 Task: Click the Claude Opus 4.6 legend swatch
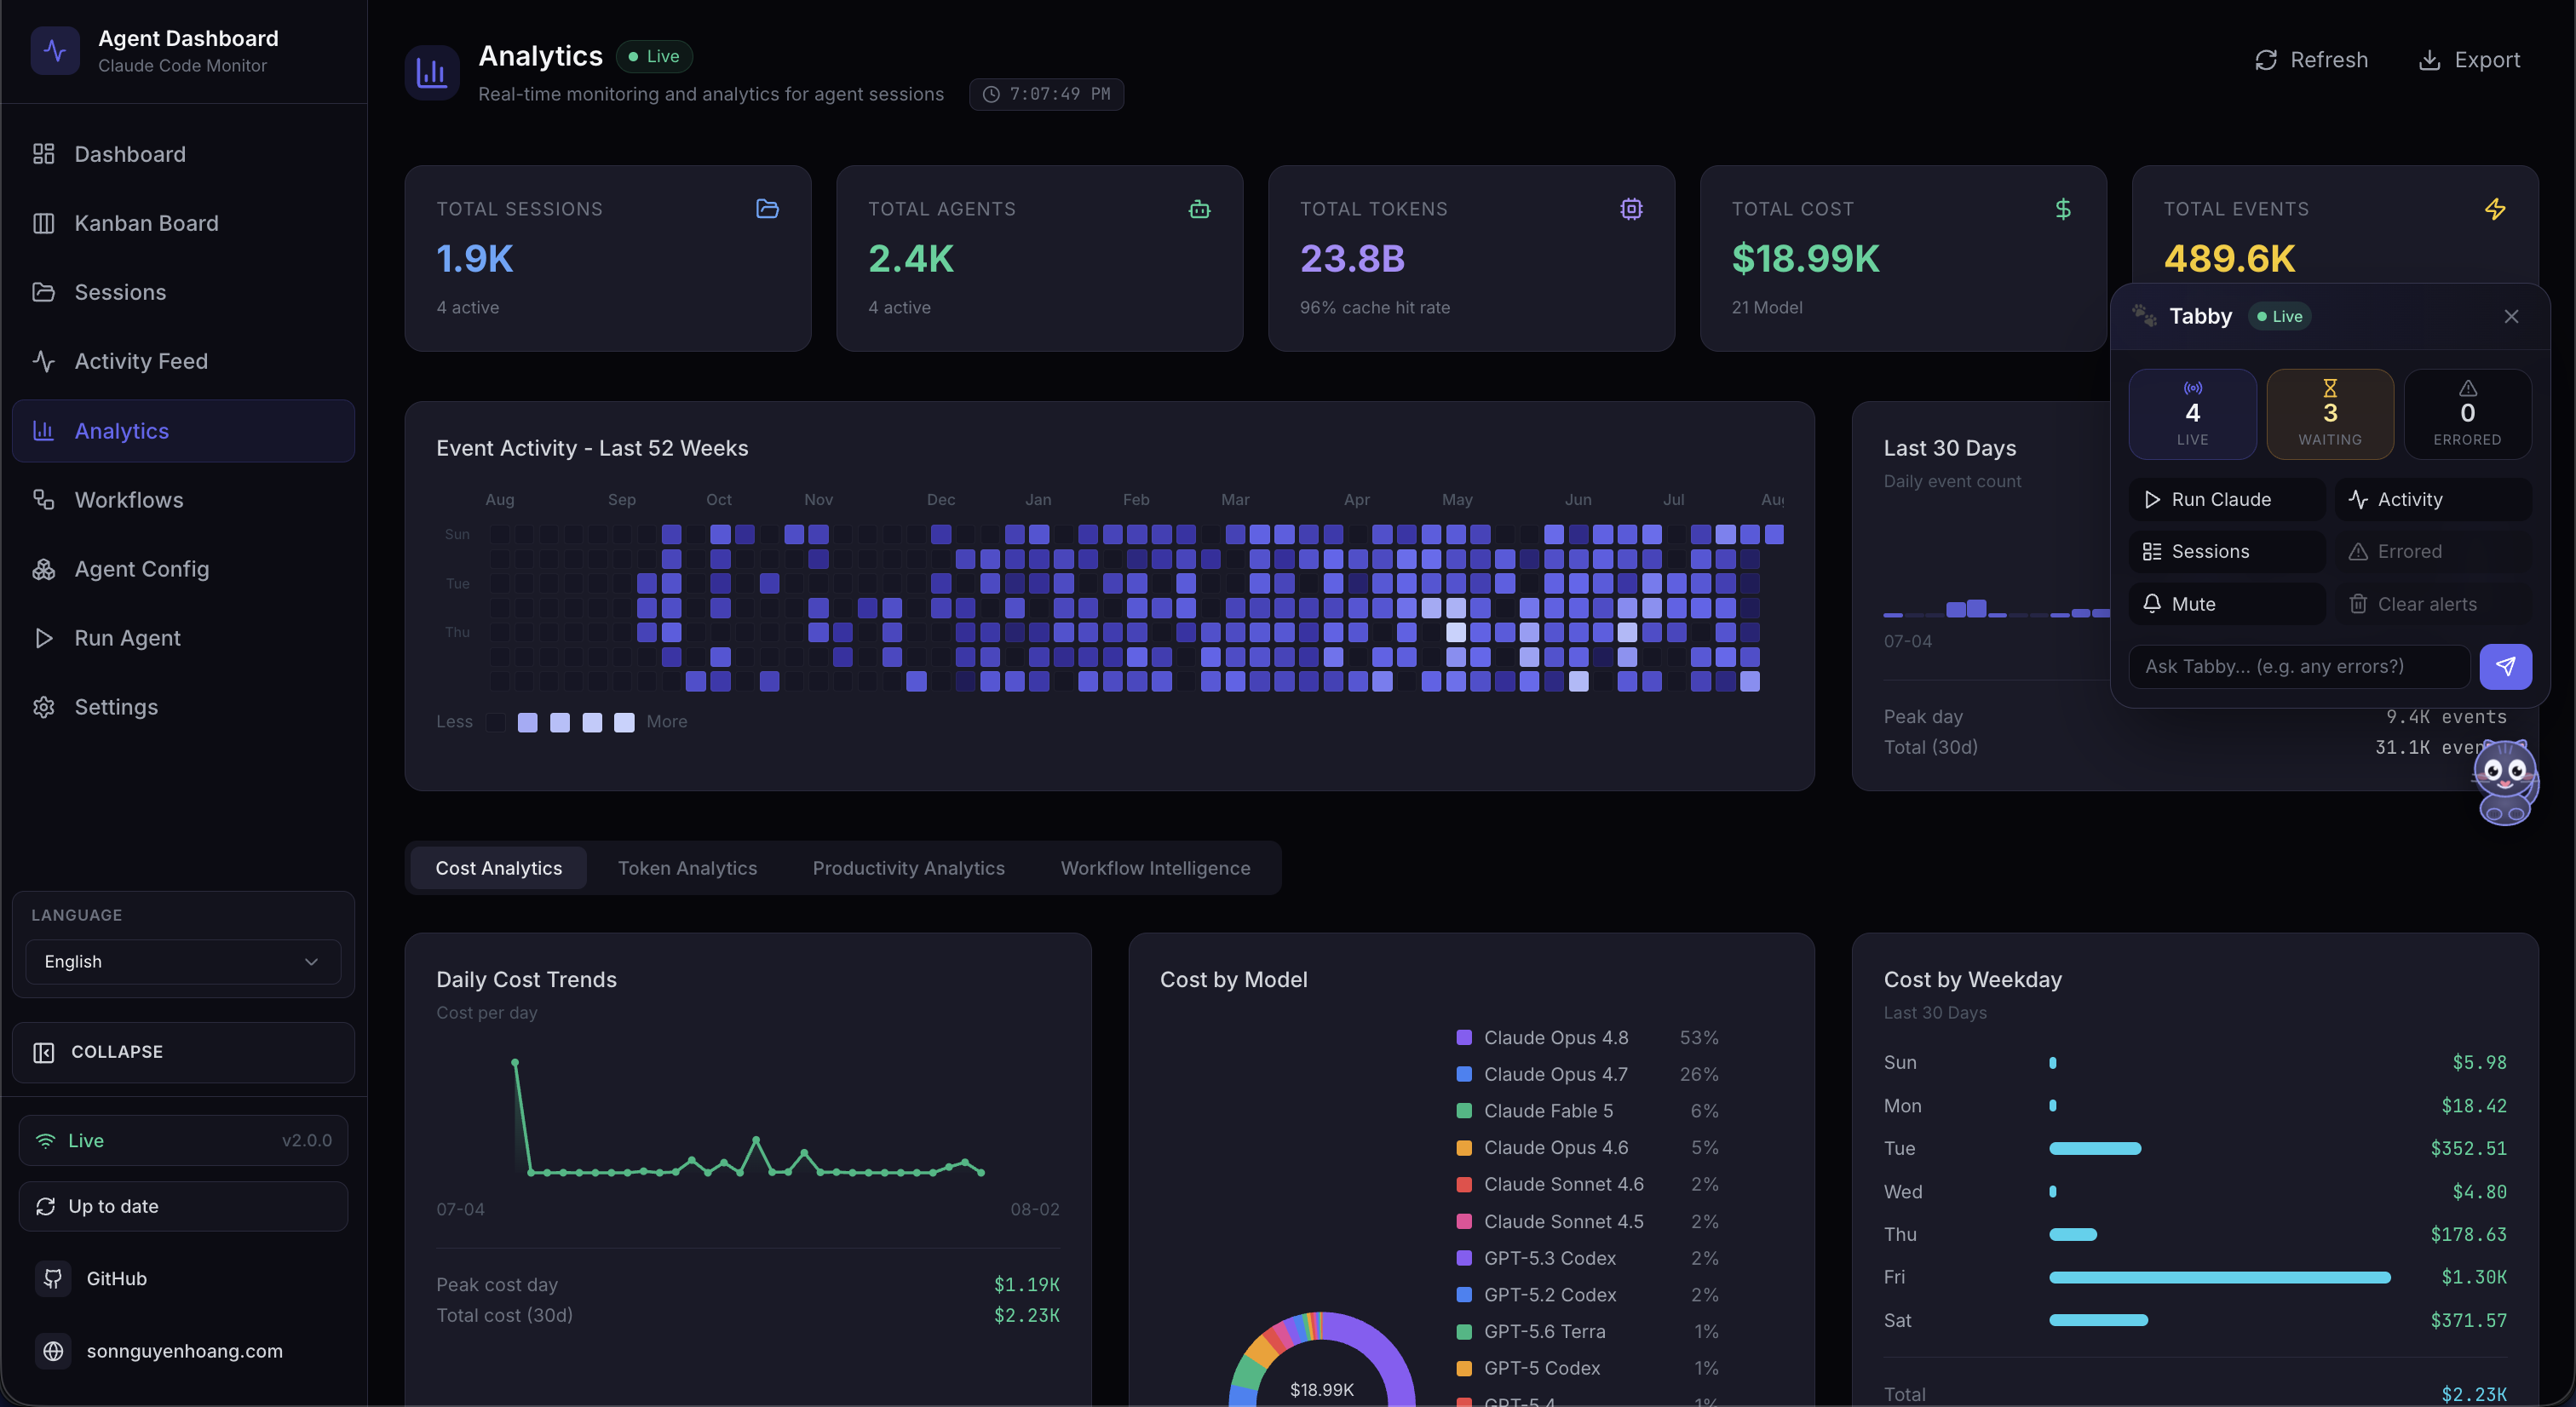pos(1464,1148)
